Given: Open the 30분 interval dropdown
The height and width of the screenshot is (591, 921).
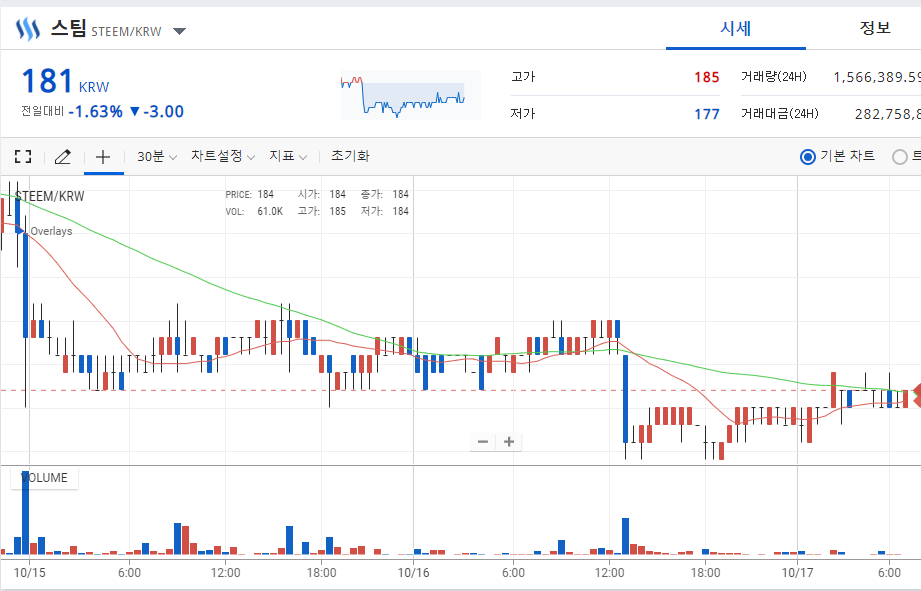Looking at the screenshot, I should pos(157,156).
